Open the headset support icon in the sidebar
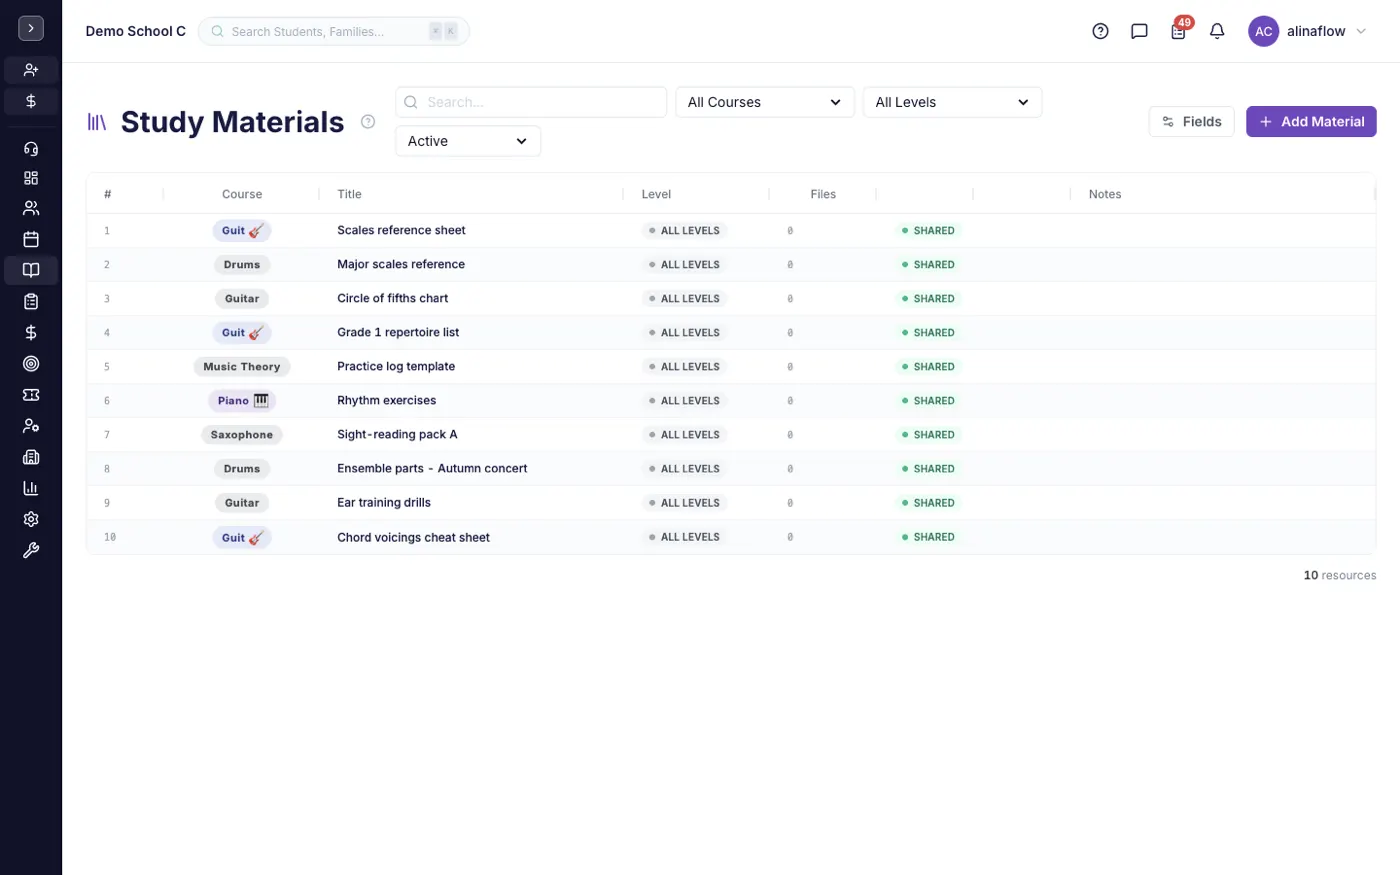Screen dimensions: 1400x875 31,149
